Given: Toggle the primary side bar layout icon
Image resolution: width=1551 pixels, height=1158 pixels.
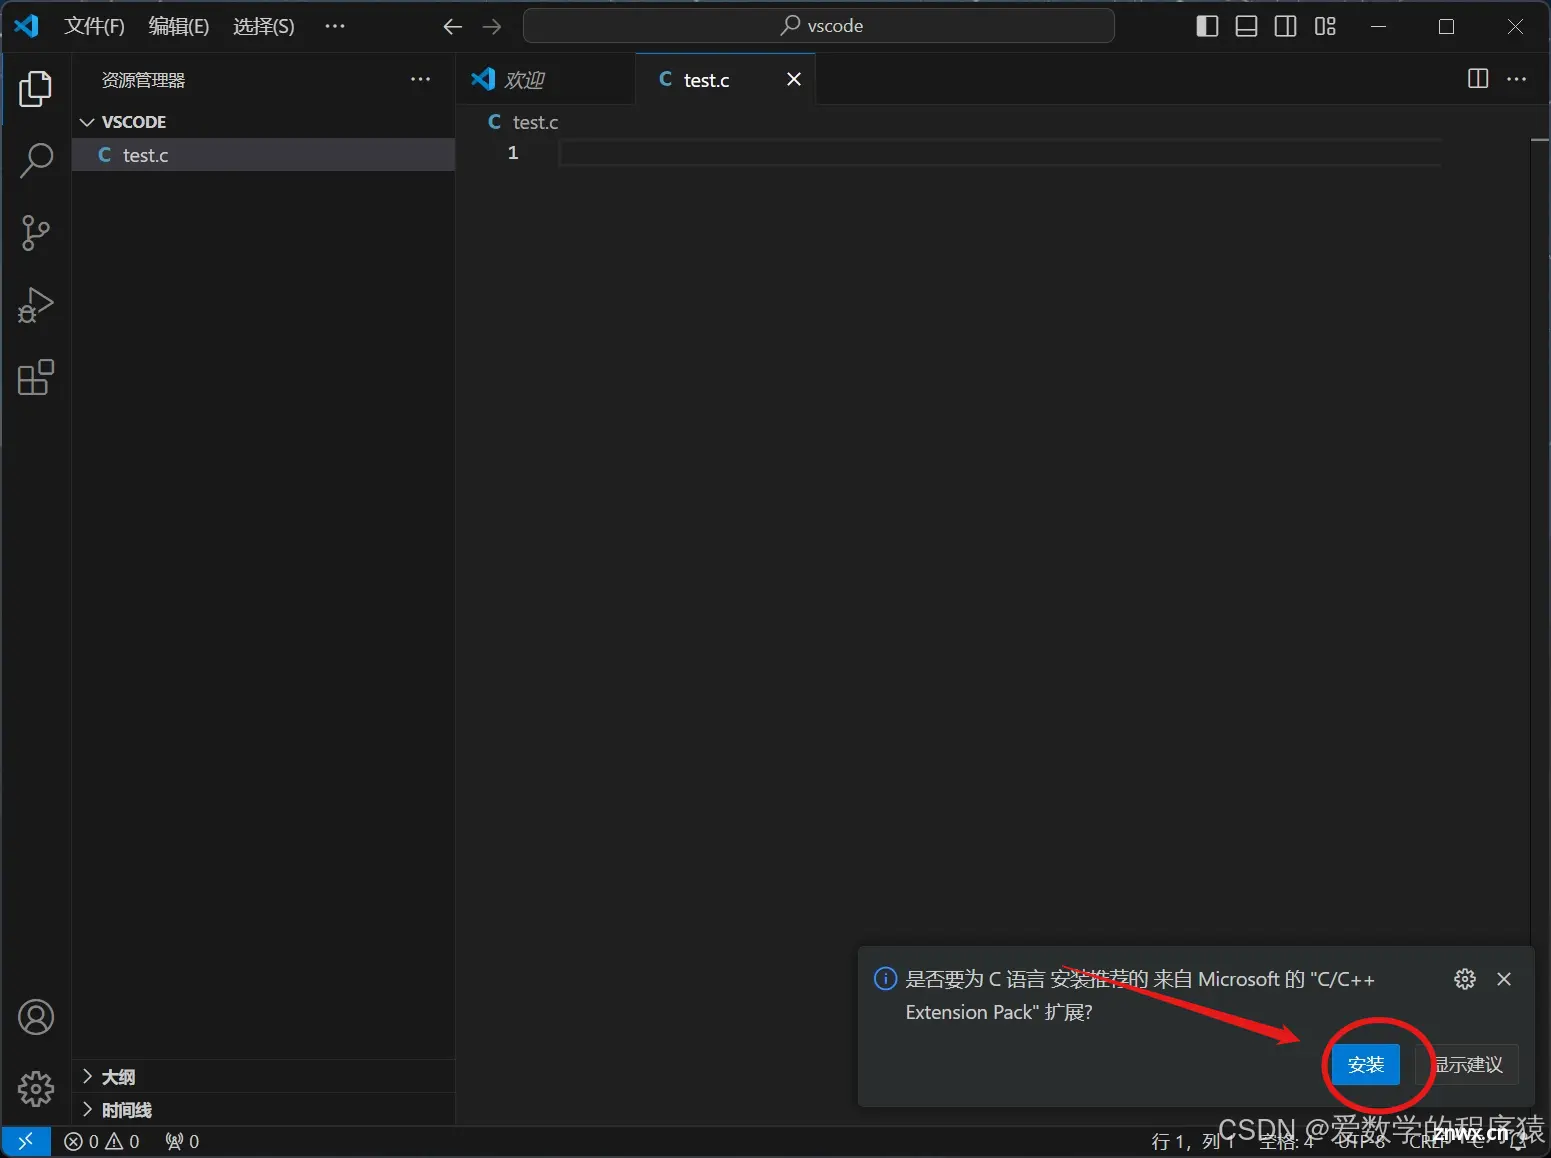Looking at the screenshot, I should click(x=1207, y=26).
